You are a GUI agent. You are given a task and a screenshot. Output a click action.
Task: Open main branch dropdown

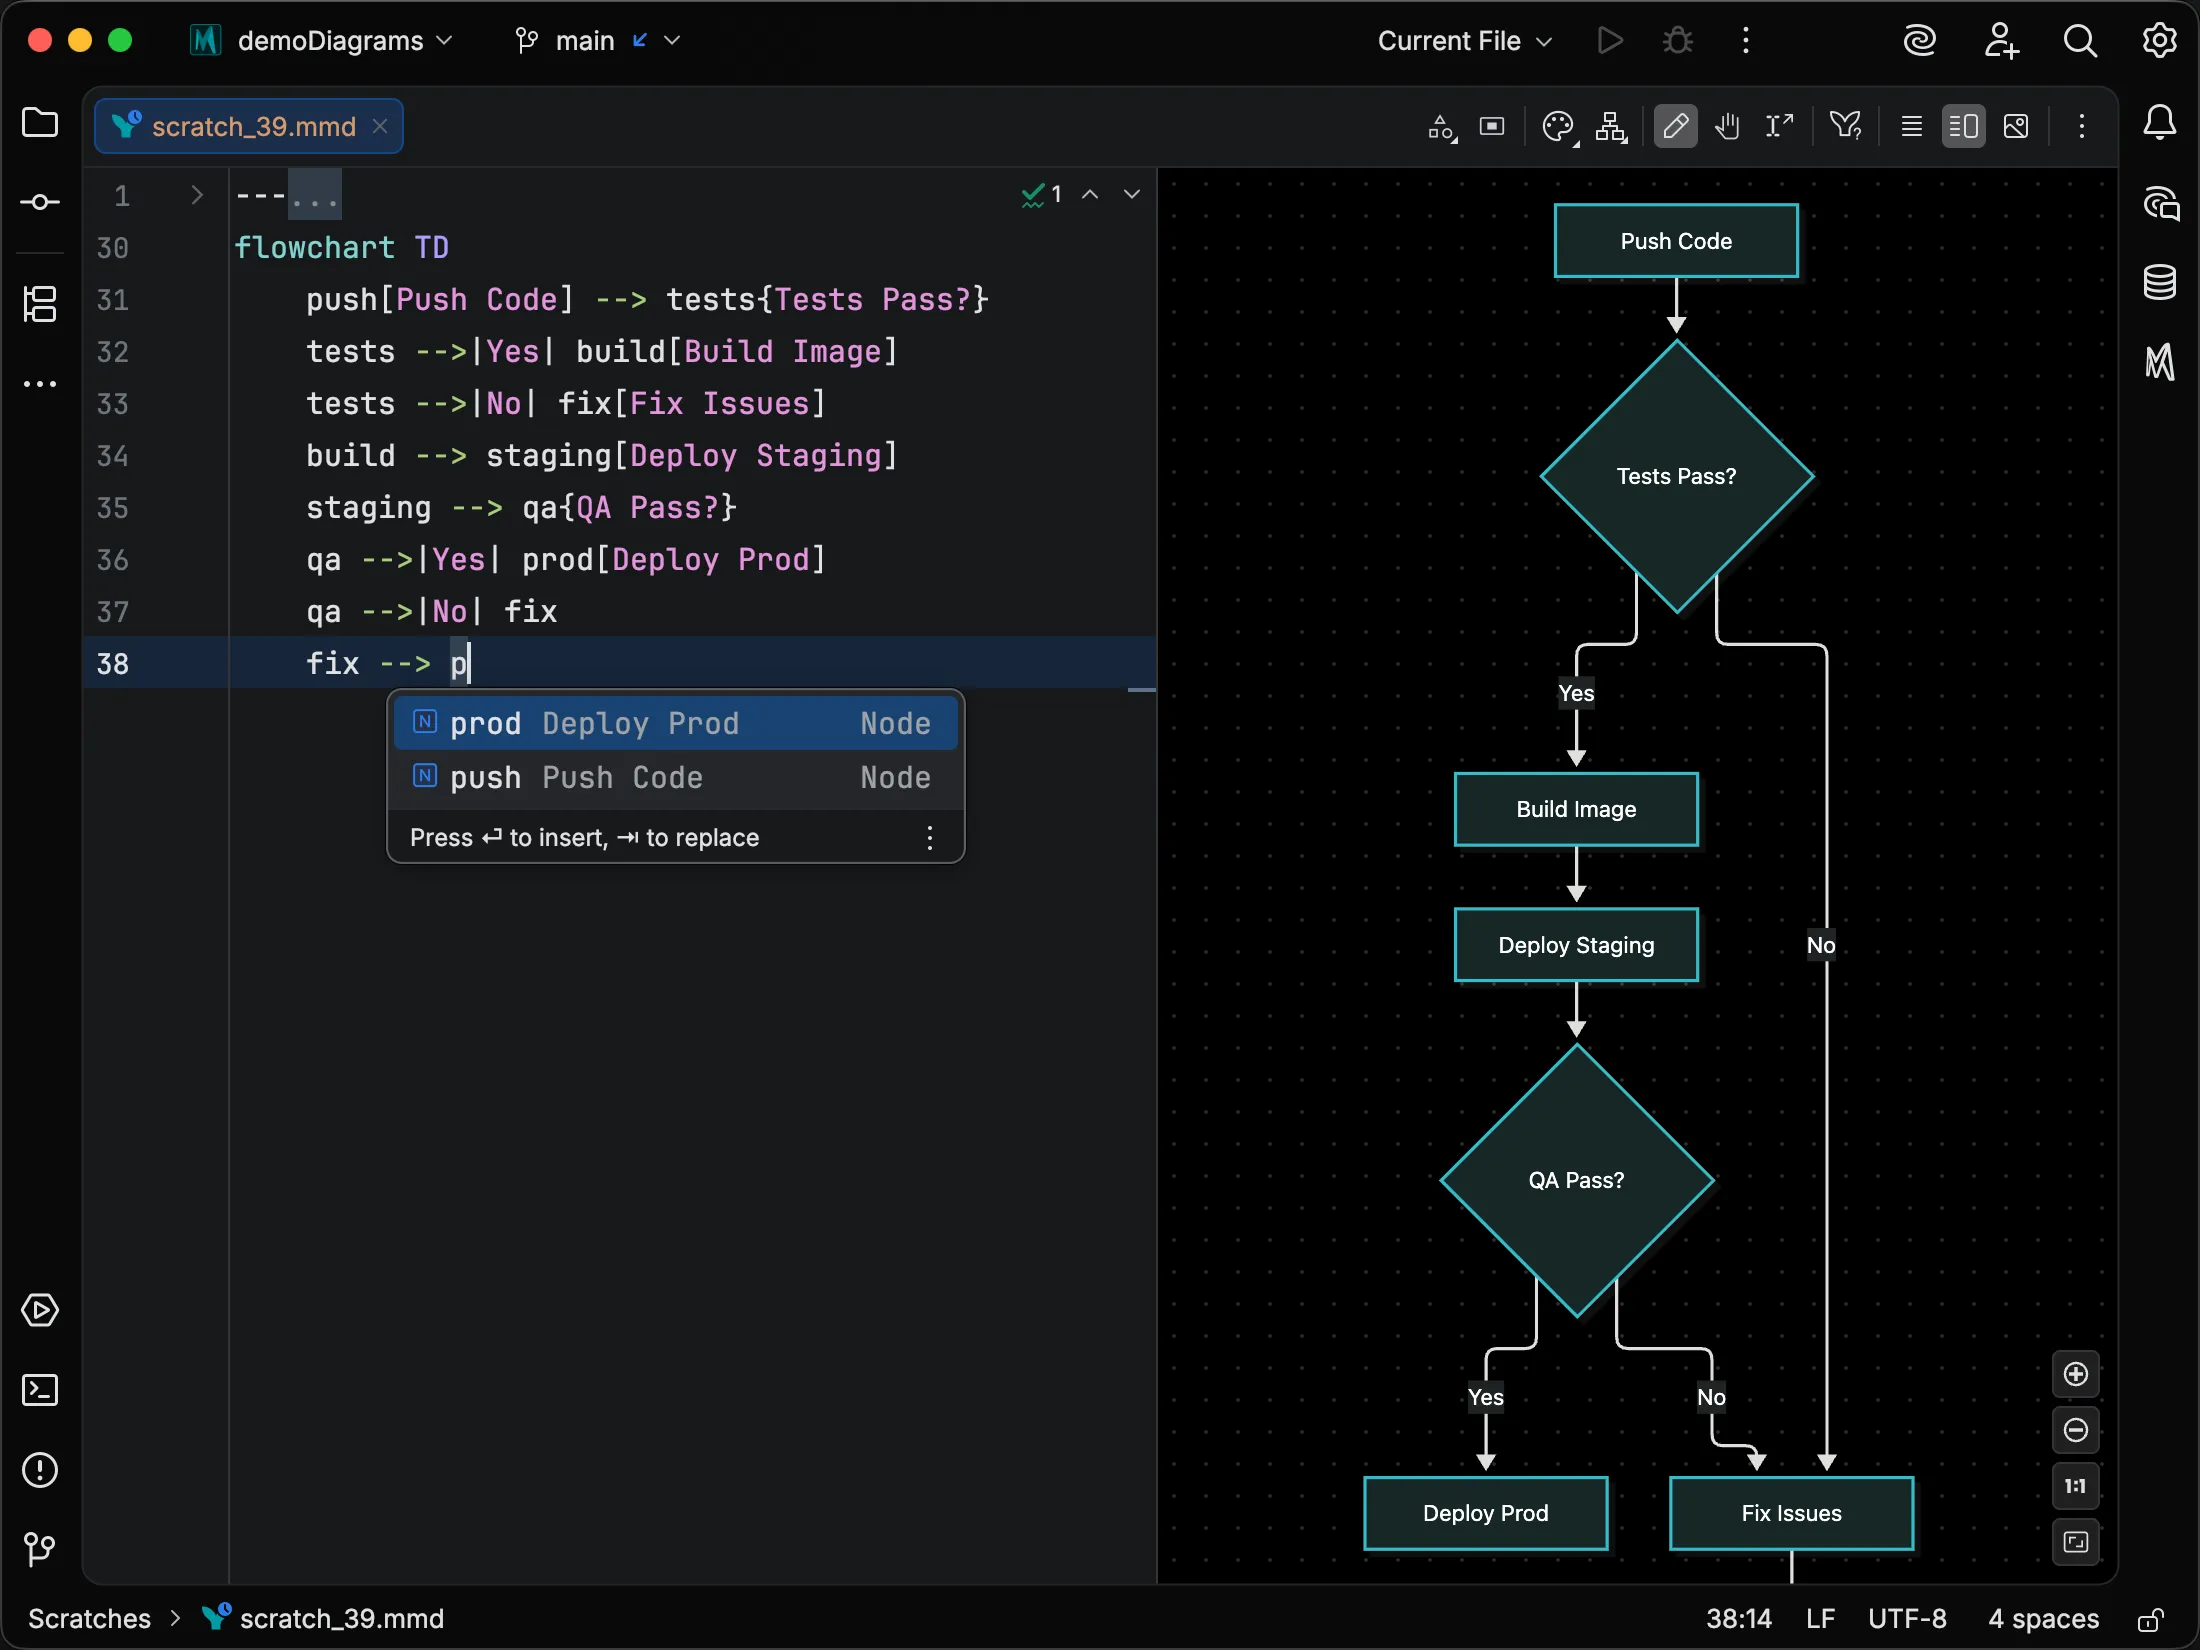598,41
